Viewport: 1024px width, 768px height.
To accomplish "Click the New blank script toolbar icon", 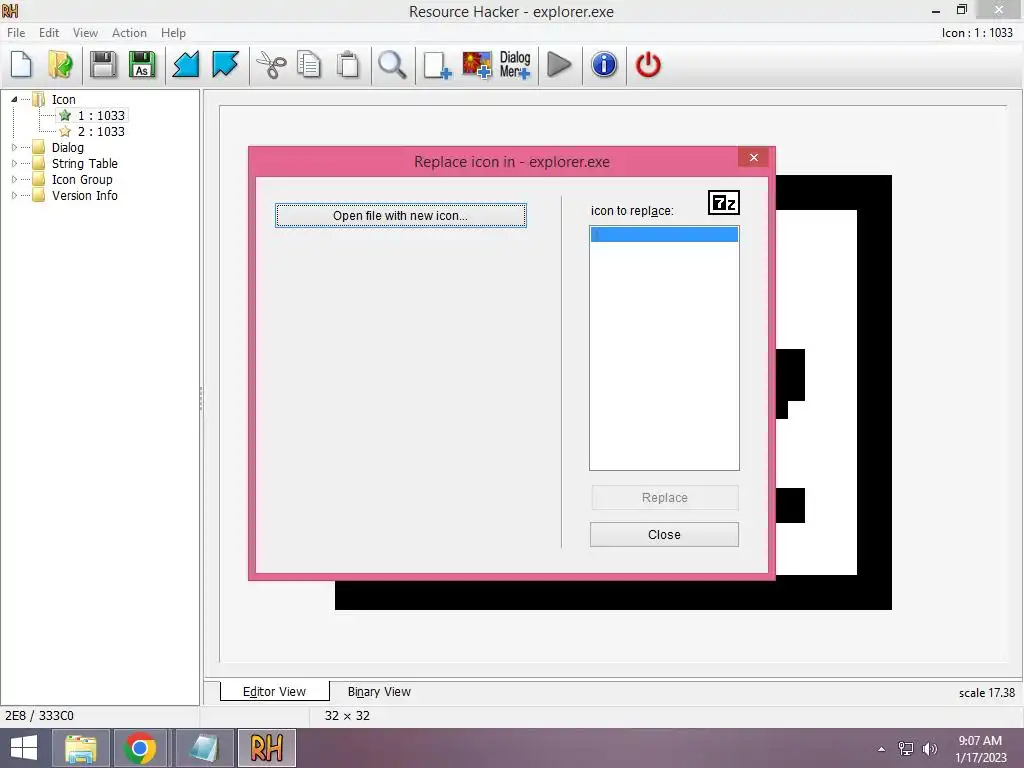I will tap(22, 65).
